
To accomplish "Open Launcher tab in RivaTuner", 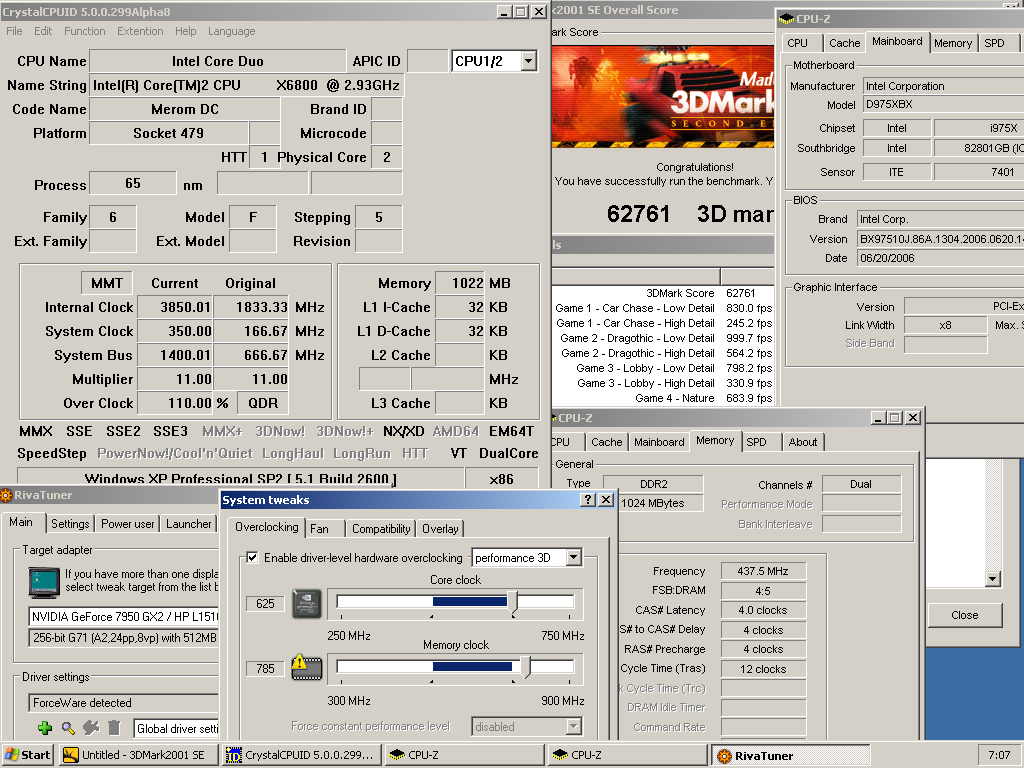I will (x=189, y=523).
